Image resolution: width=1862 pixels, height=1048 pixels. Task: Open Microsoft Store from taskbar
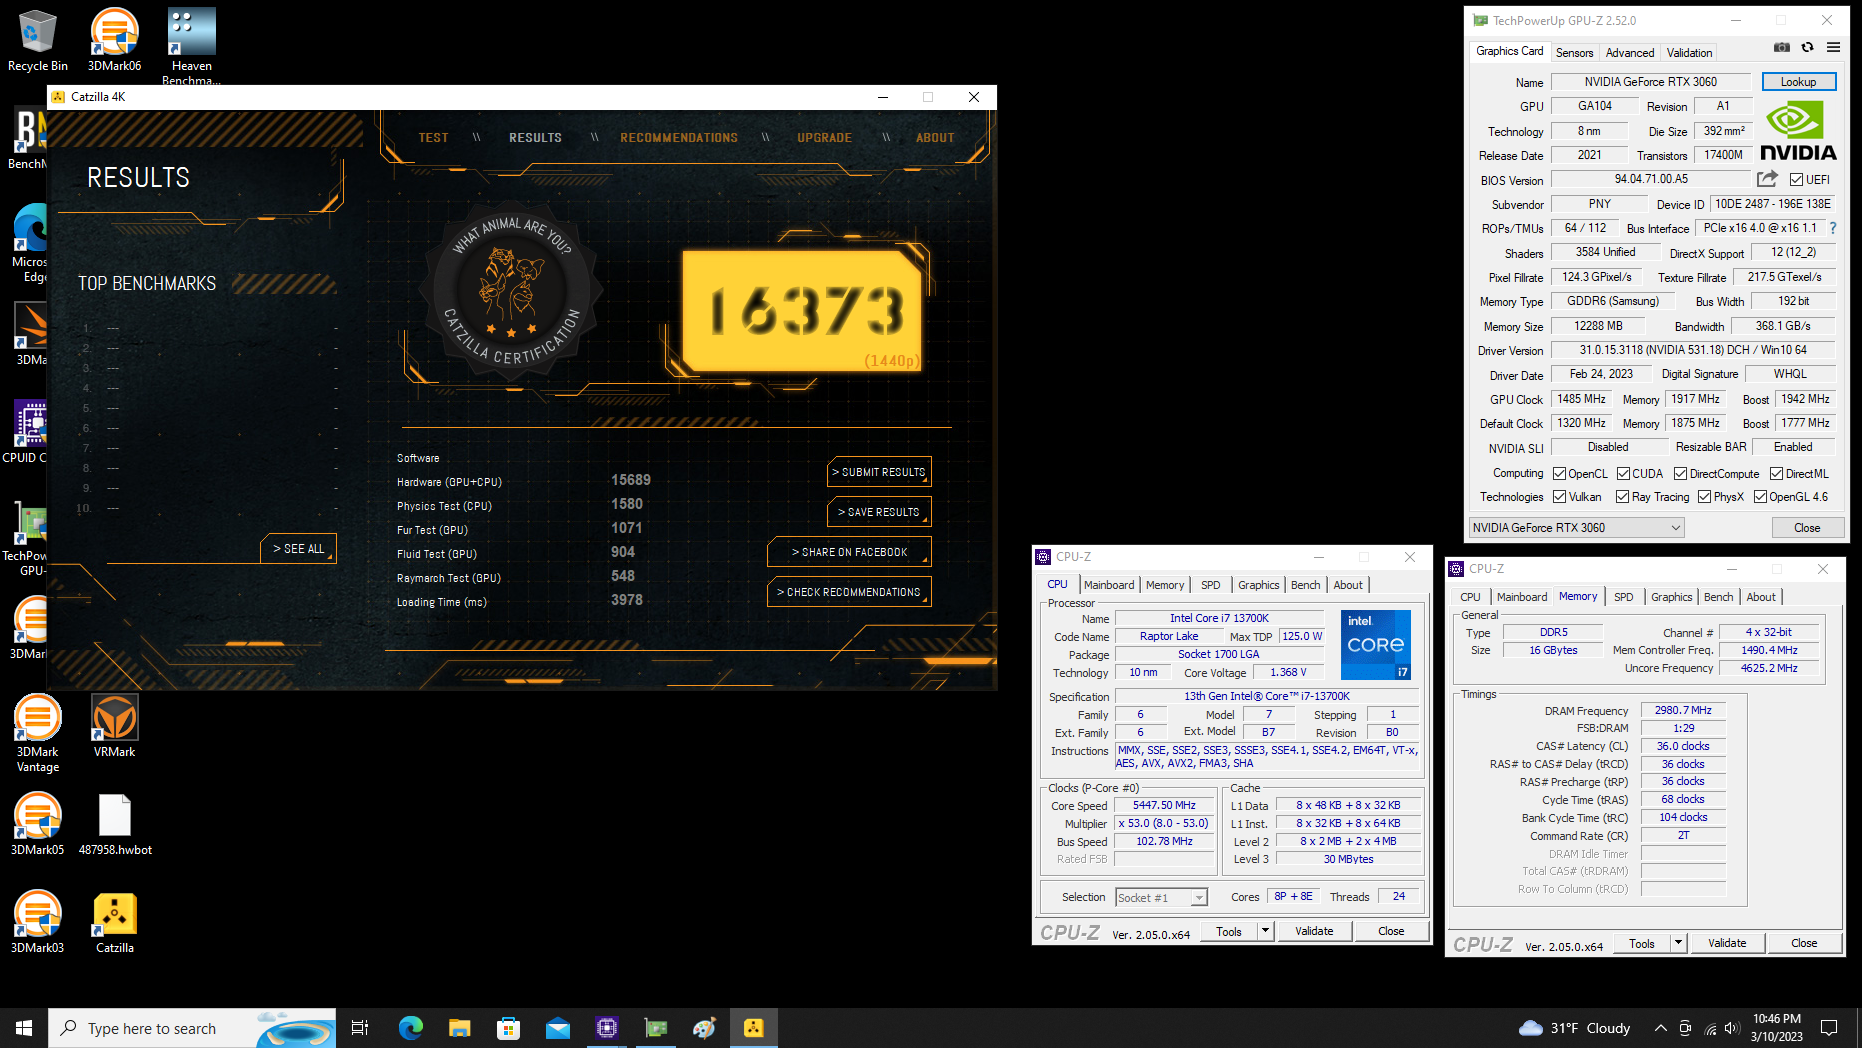(x=508, y=1028)
